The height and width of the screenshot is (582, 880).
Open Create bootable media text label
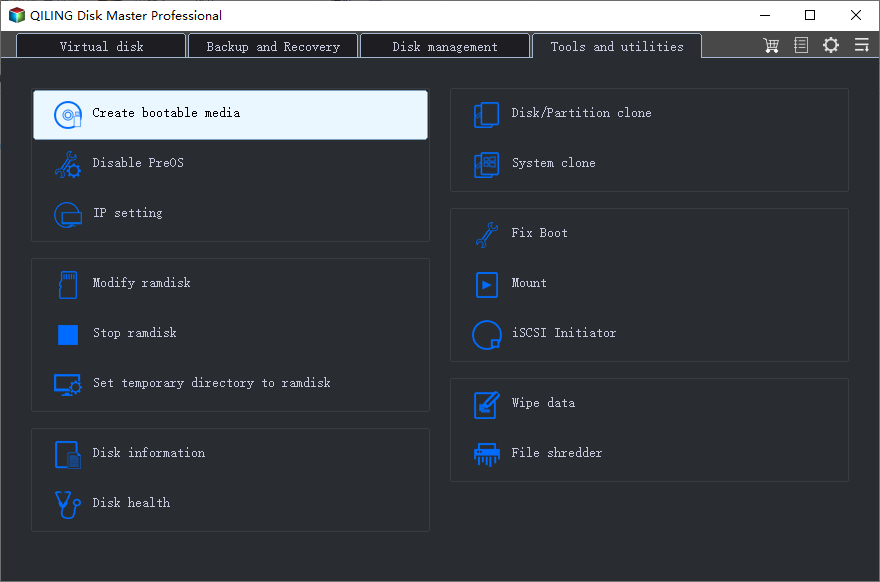[166, 113]
